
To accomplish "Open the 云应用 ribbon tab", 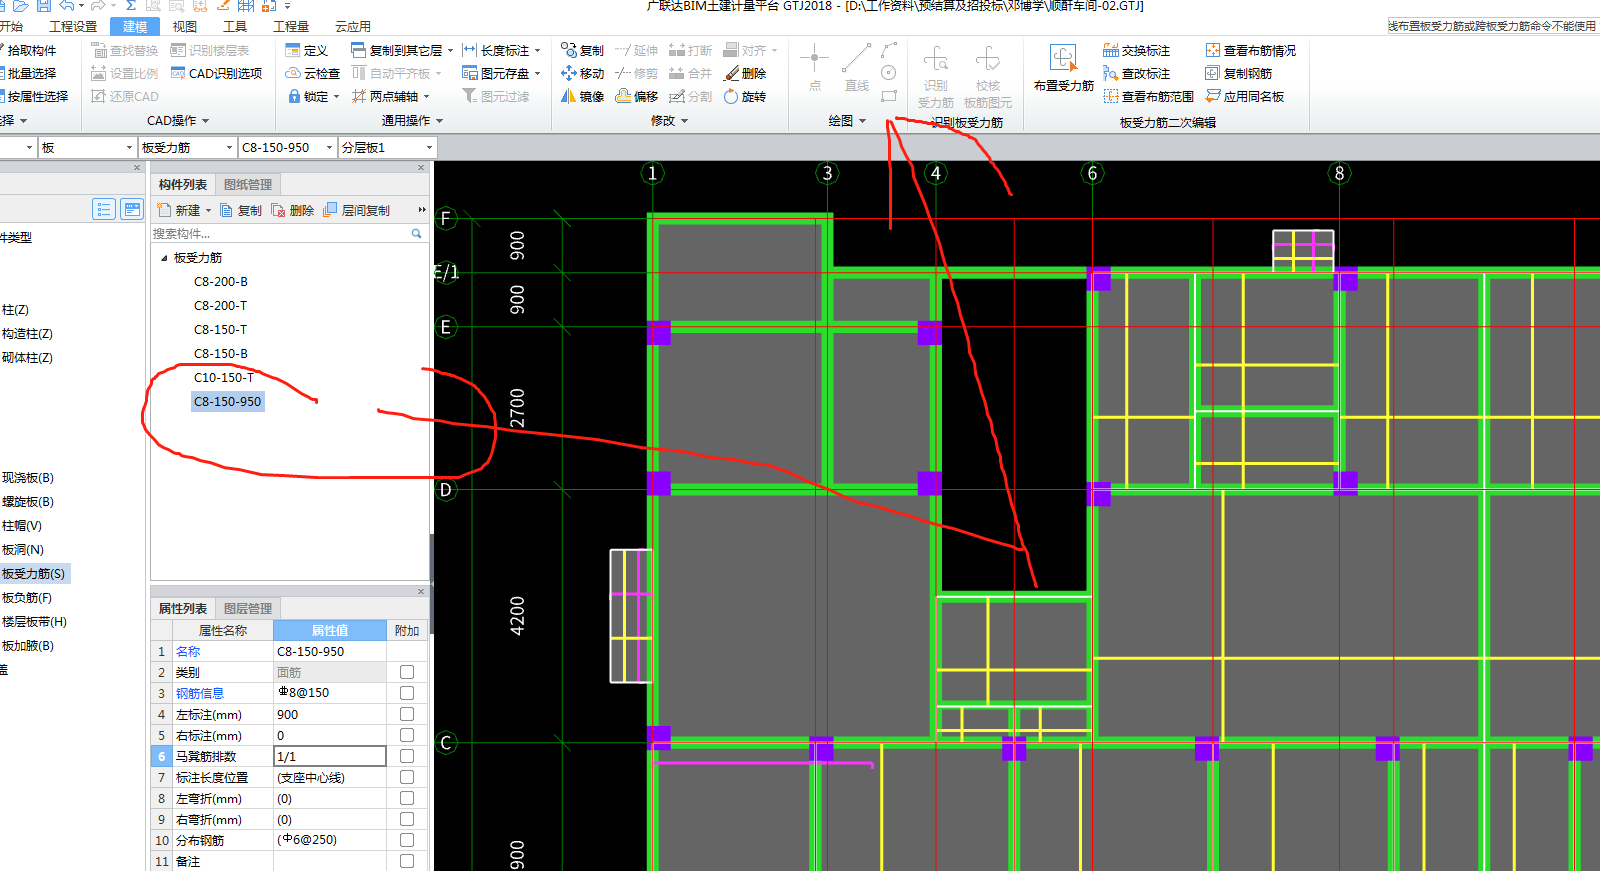I will click(353, 26).
